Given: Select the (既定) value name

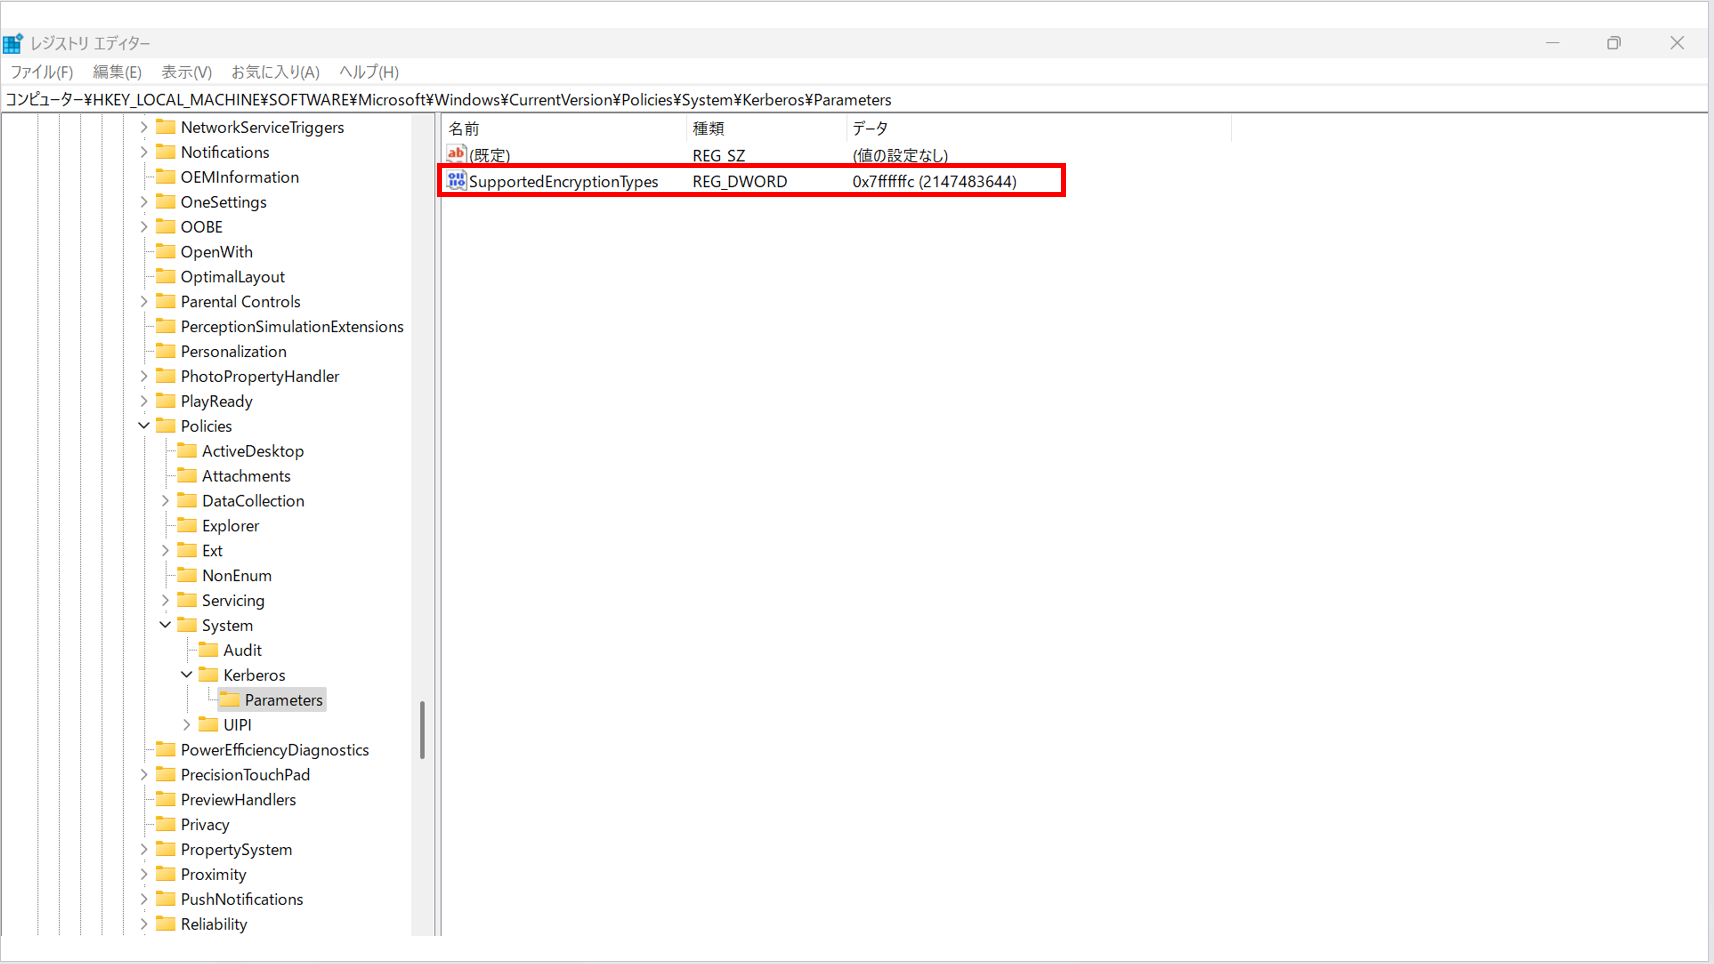Looking at the screenshot, I should pyautogui.click(x=490, y=155).
